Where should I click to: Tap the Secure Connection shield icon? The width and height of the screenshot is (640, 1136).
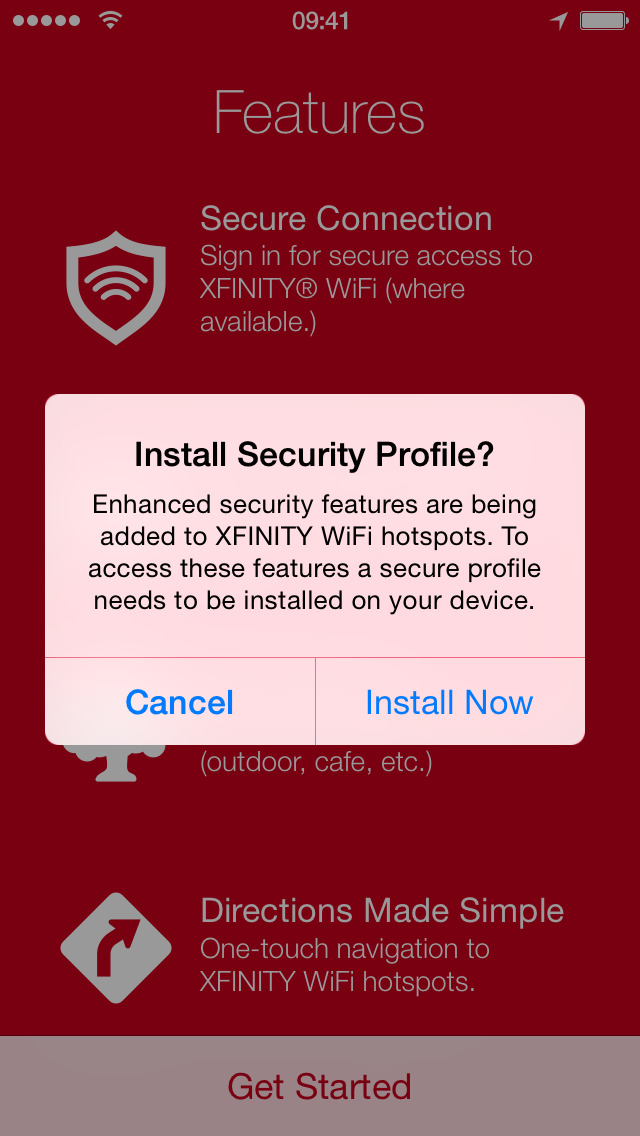tap(116, 288)
